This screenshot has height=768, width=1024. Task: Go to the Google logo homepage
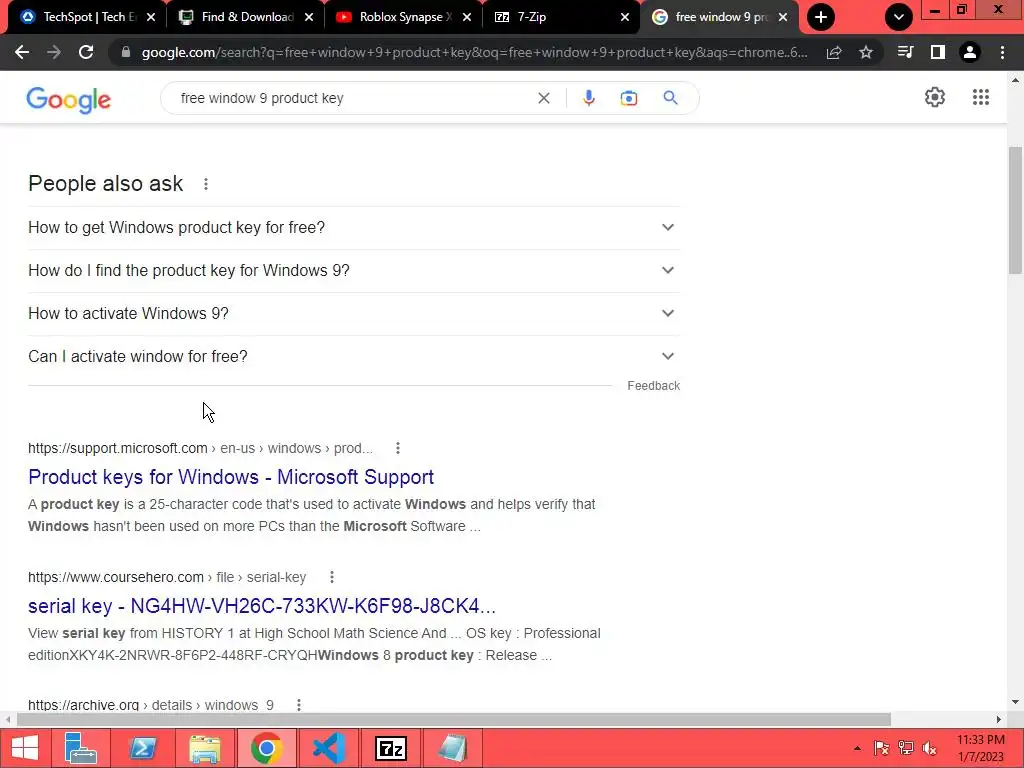(x=69, y=100)
